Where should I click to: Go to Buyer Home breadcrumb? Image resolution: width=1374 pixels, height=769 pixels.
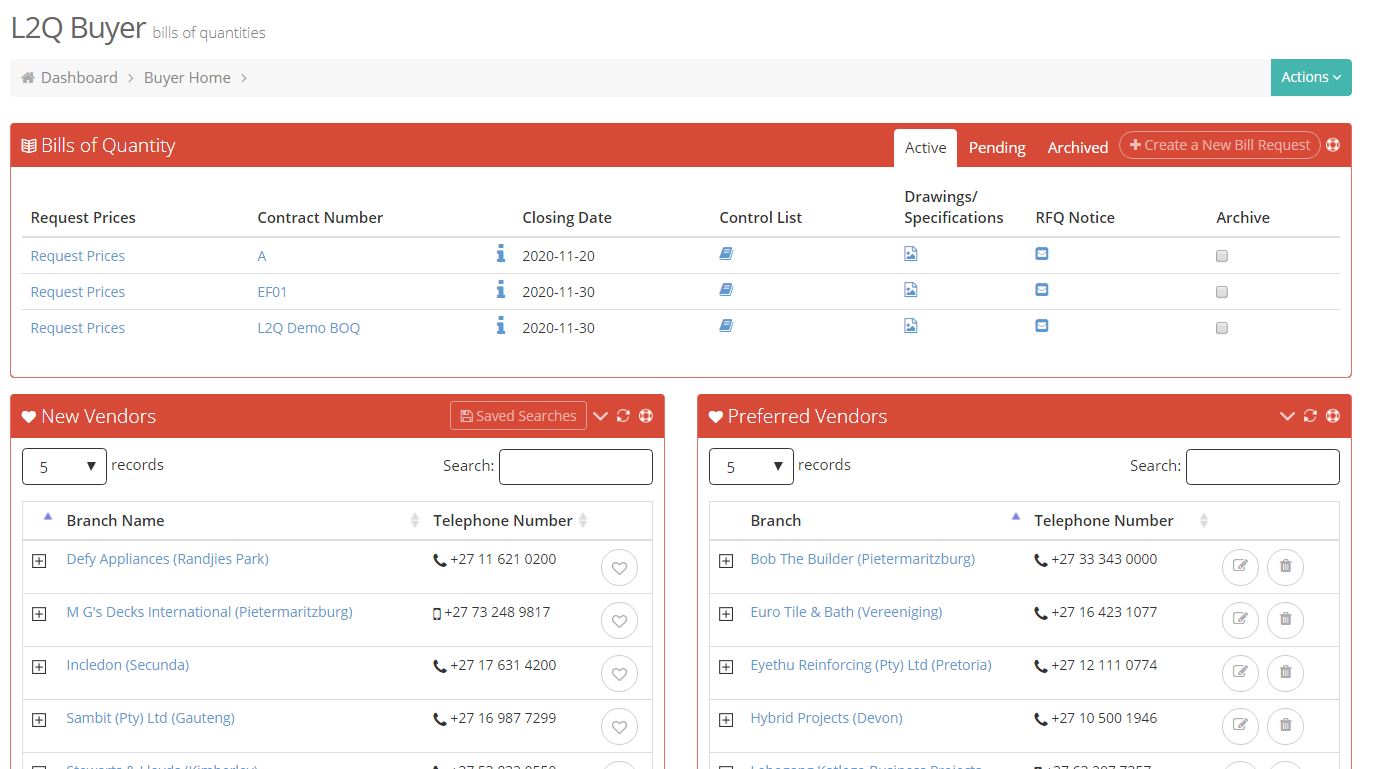[x=187, y=77]
